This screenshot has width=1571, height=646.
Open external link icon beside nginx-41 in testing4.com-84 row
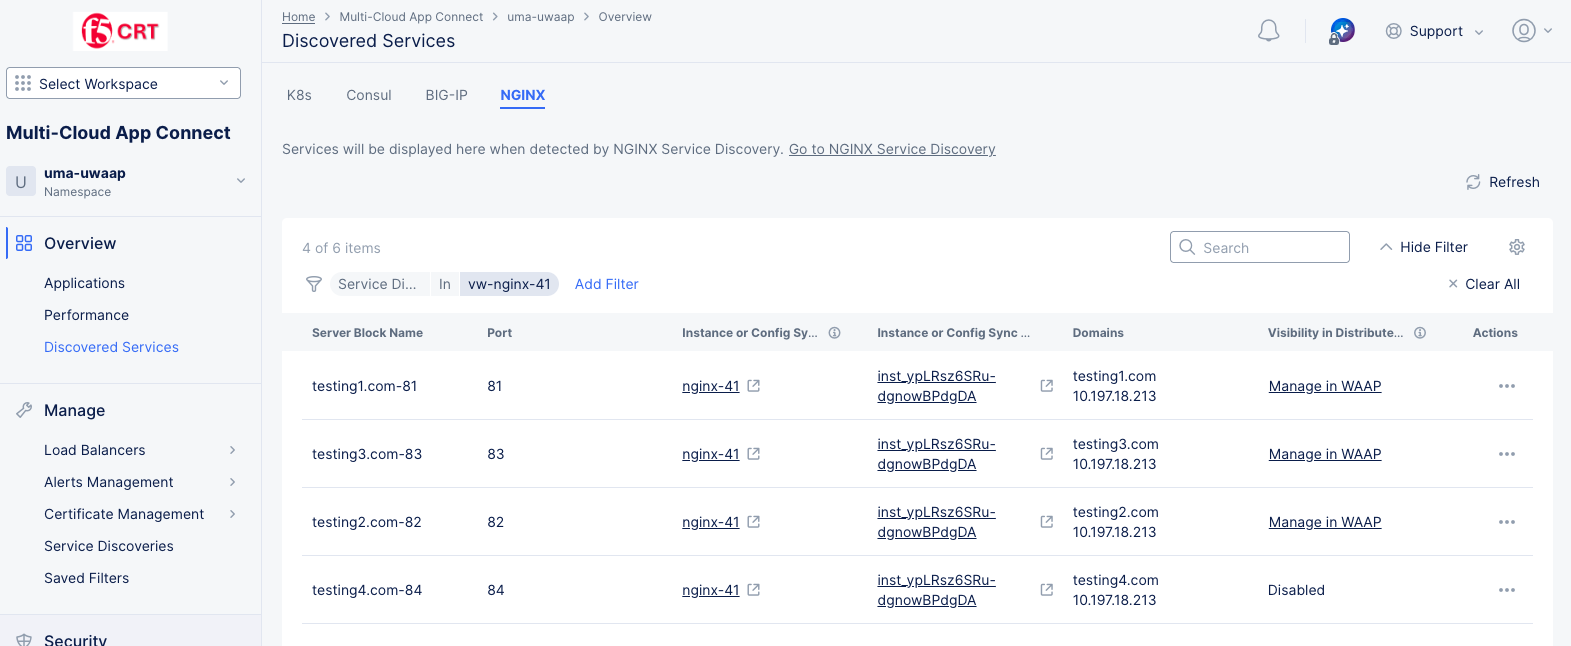point(754,590)
